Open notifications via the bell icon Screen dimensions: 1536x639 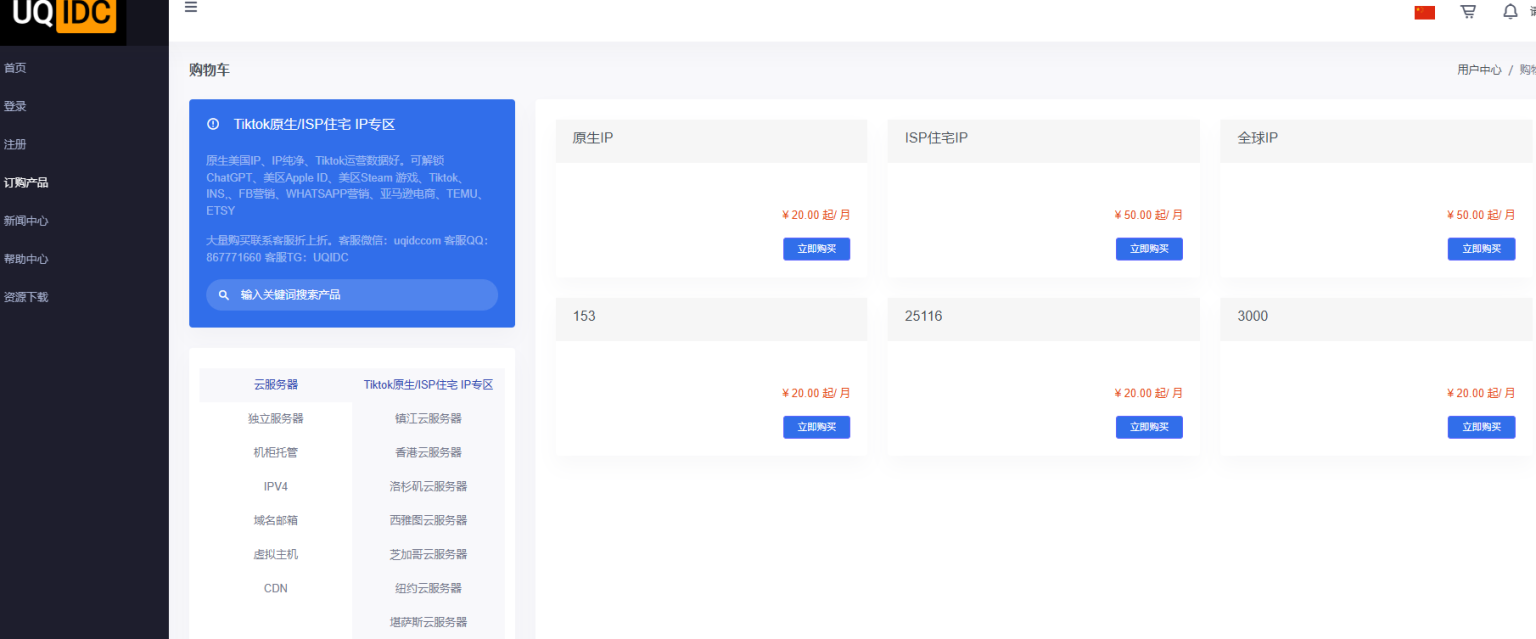(x=1510, y=11)
